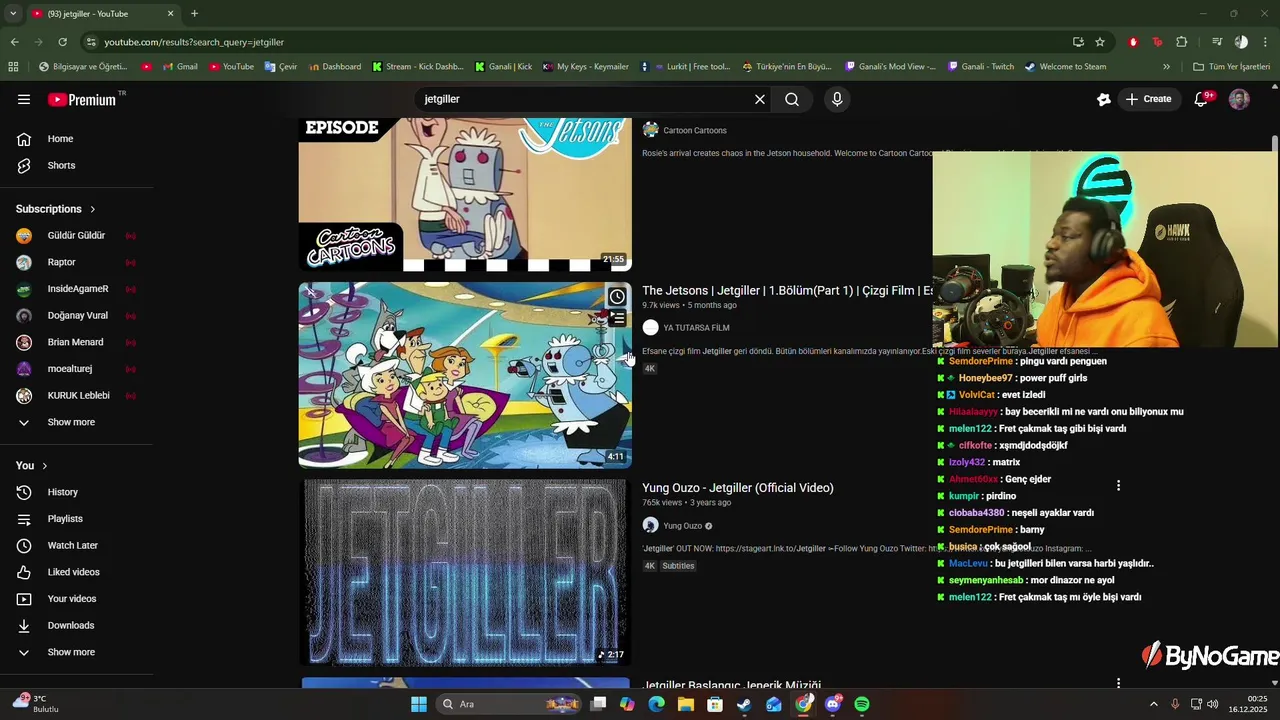This screenshot has width=1280, height=720.
Task: Open the YouTube guide hamburger menu
Action: [x=24, y=99]
